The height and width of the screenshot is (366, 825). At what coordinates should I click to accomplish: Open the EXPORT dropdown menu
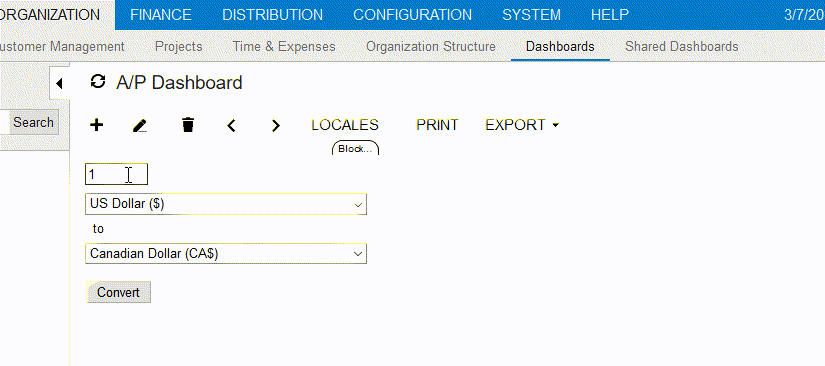click(x=522, y=125)
